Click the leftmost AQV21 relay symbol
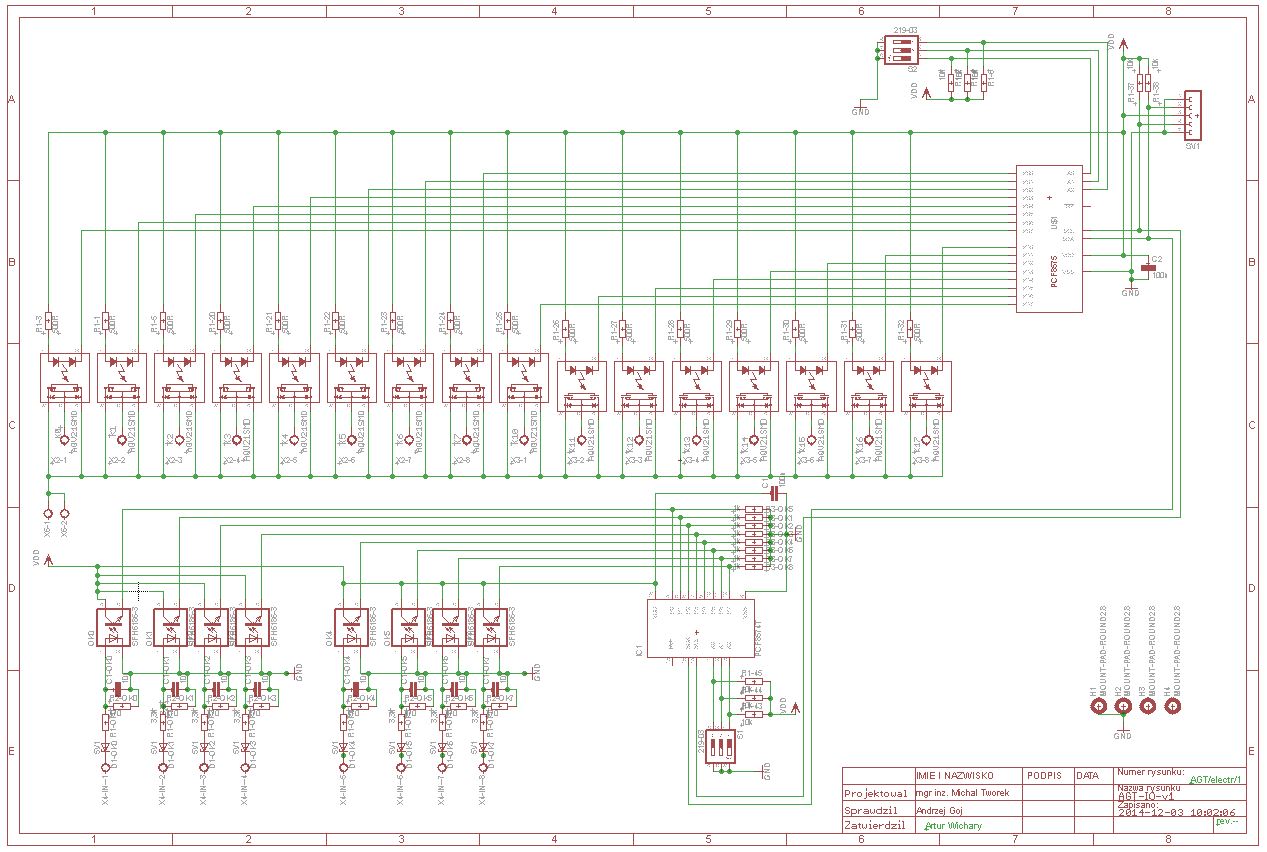1267x852 pixels. tap(63, 378)
